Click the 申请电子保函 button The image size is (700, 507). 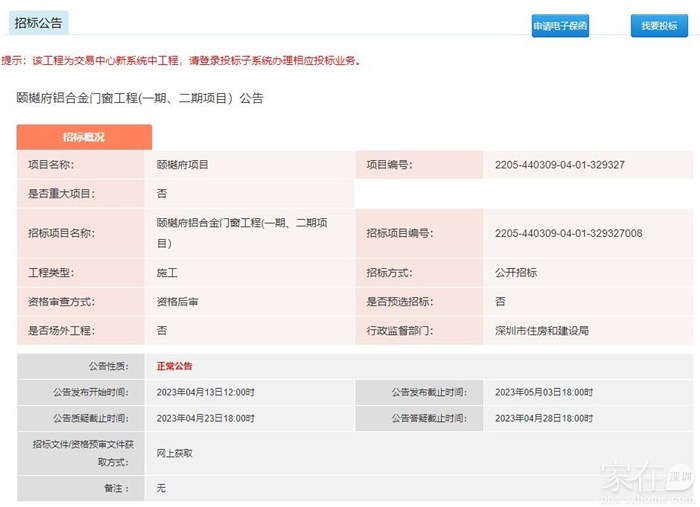click(560, 26)
